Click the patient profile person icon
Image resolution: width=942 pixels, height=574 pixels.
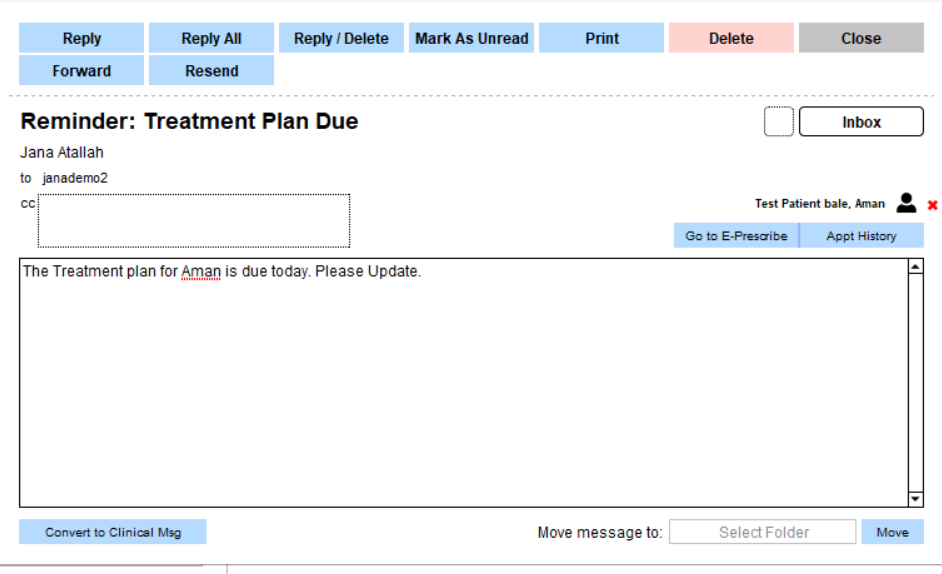tap(906, 203)
